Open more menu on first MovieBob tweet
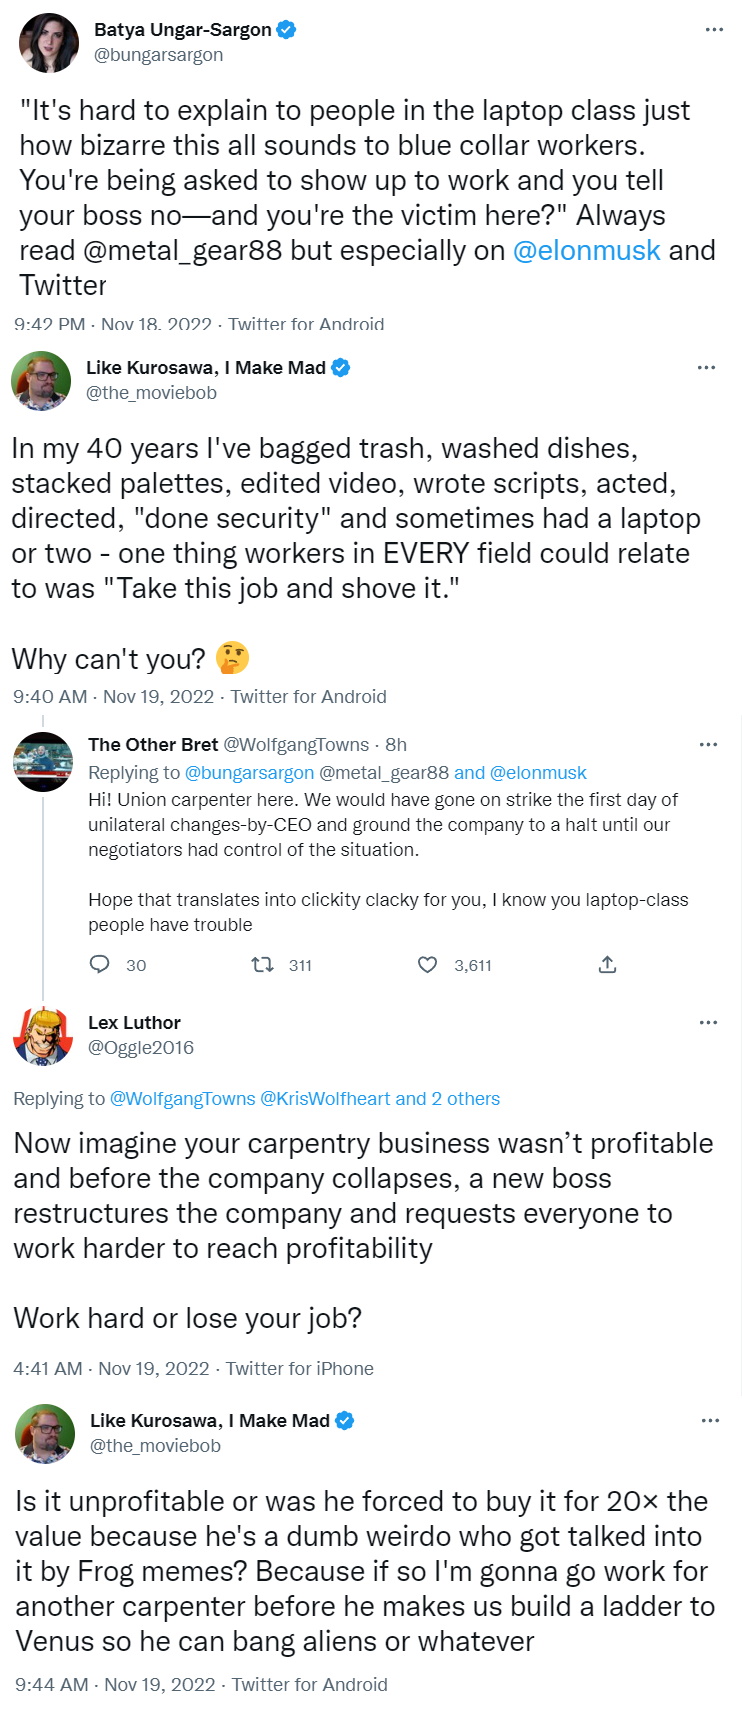Image resolution: width=742 pixels, height=1721 pixels. point(706,368)
